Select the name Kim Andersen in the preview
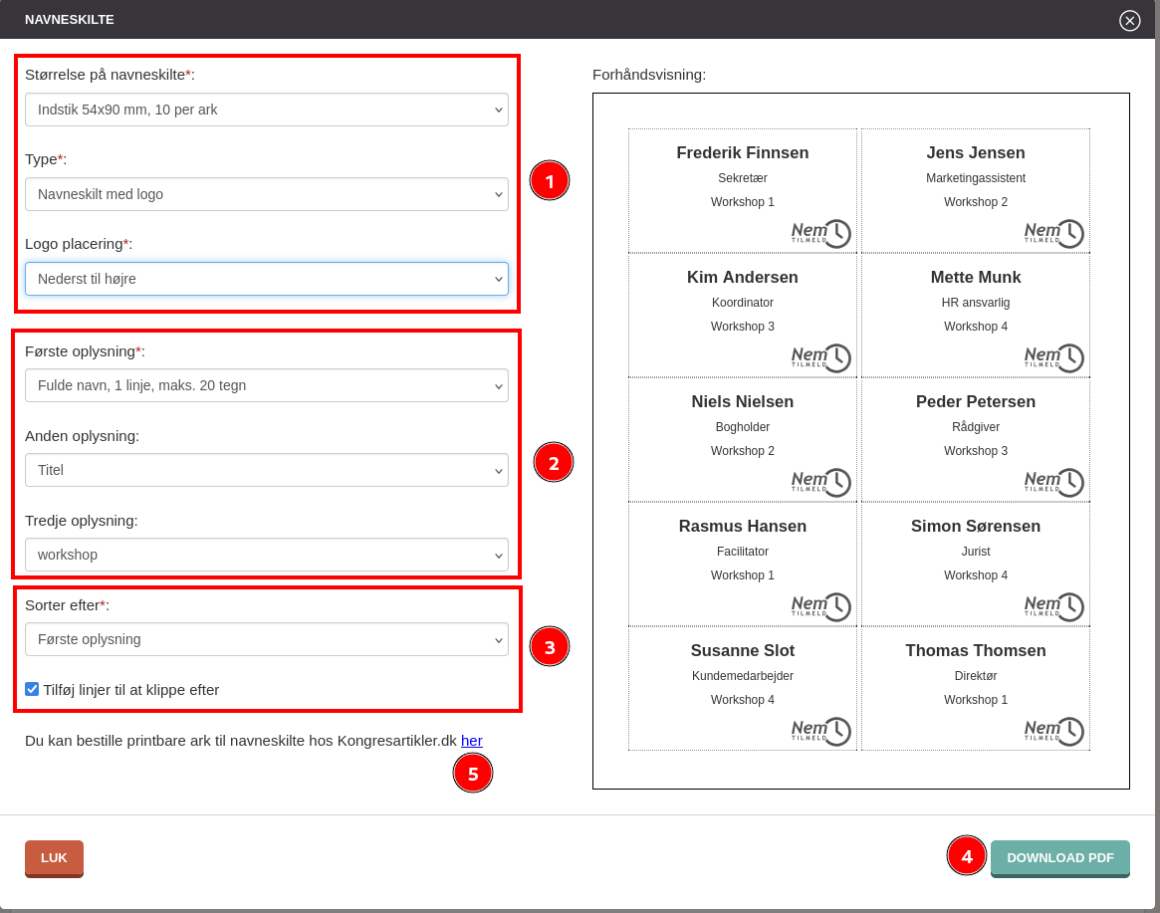Viewport: 1160px width, 913px height. pos(743,277)
